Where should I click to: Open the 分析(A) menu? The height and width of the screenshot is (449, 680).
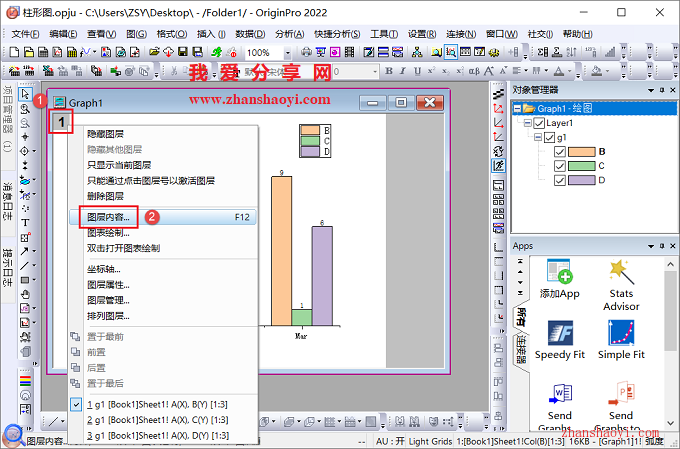pos(289,34)
